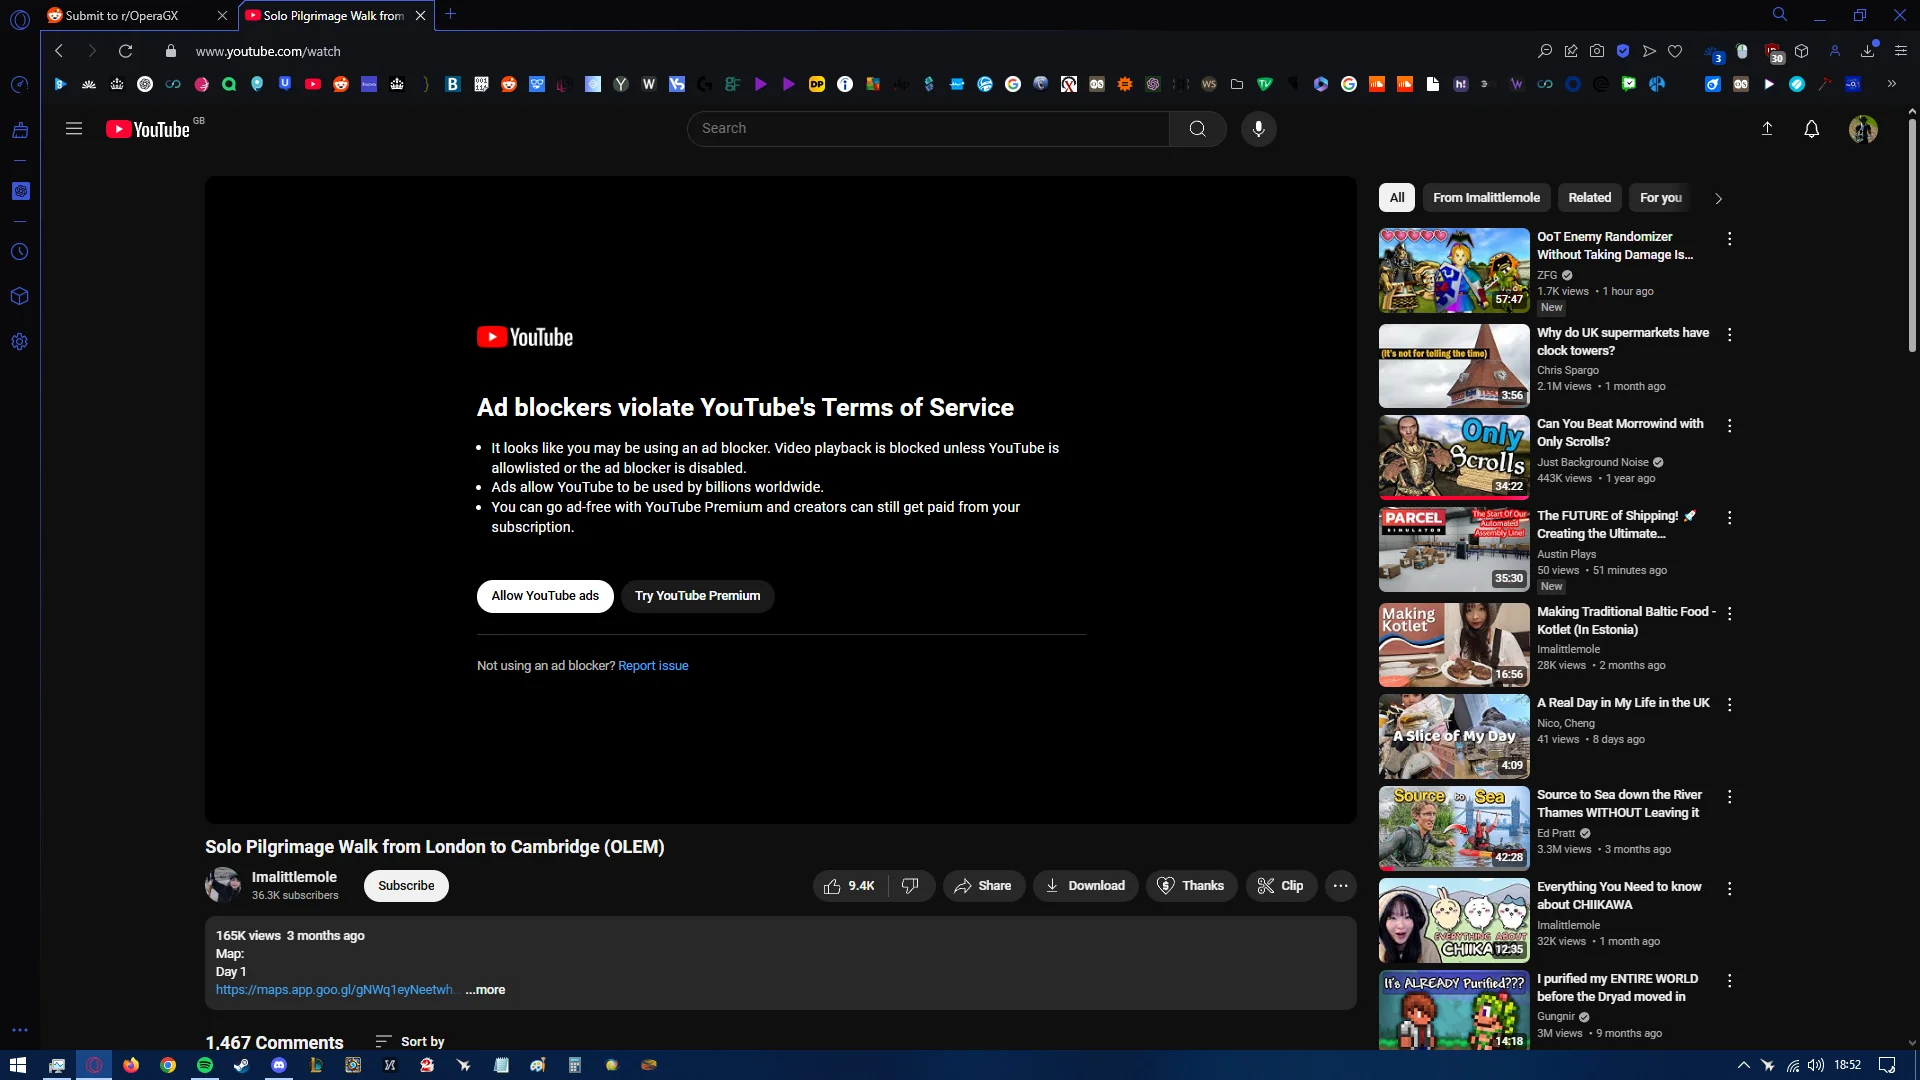Open Windows Start menu
This screenshot has width=1920, height=1080.
tap(18, 1065)
